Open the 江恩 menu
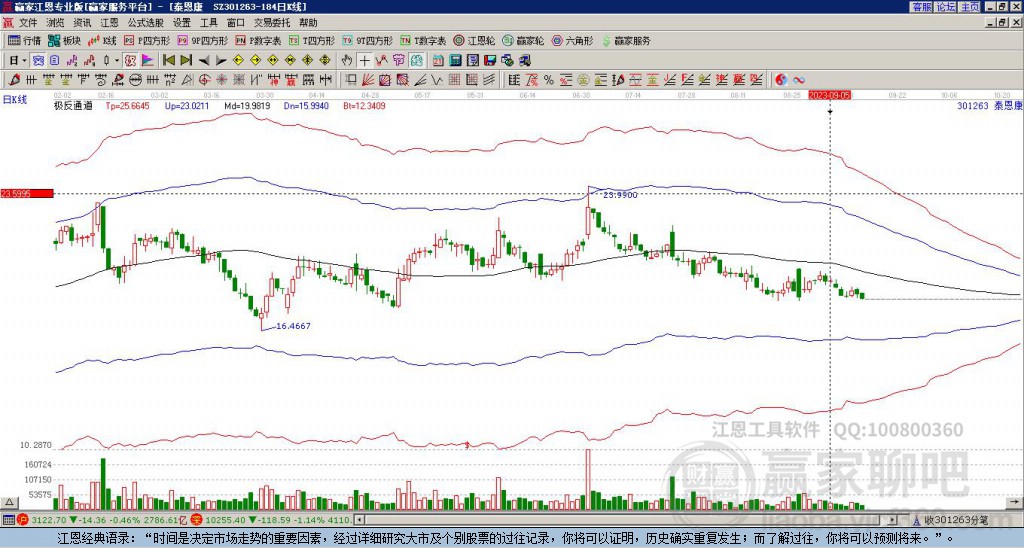The image size is (1024, 548). tap(110, 23)
